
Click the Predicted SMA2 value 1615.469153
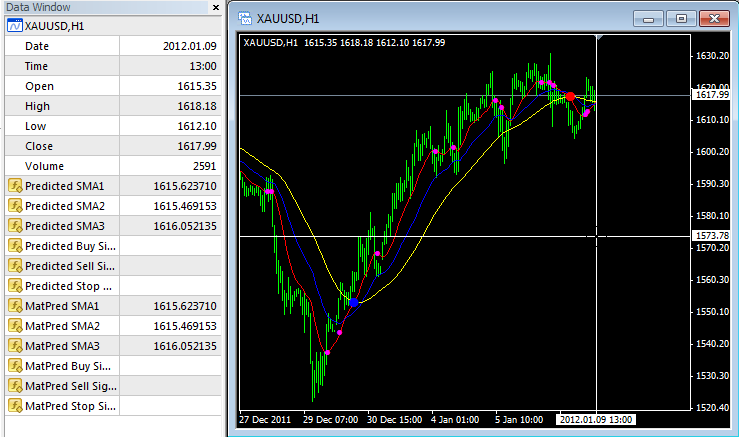point(185,206)
